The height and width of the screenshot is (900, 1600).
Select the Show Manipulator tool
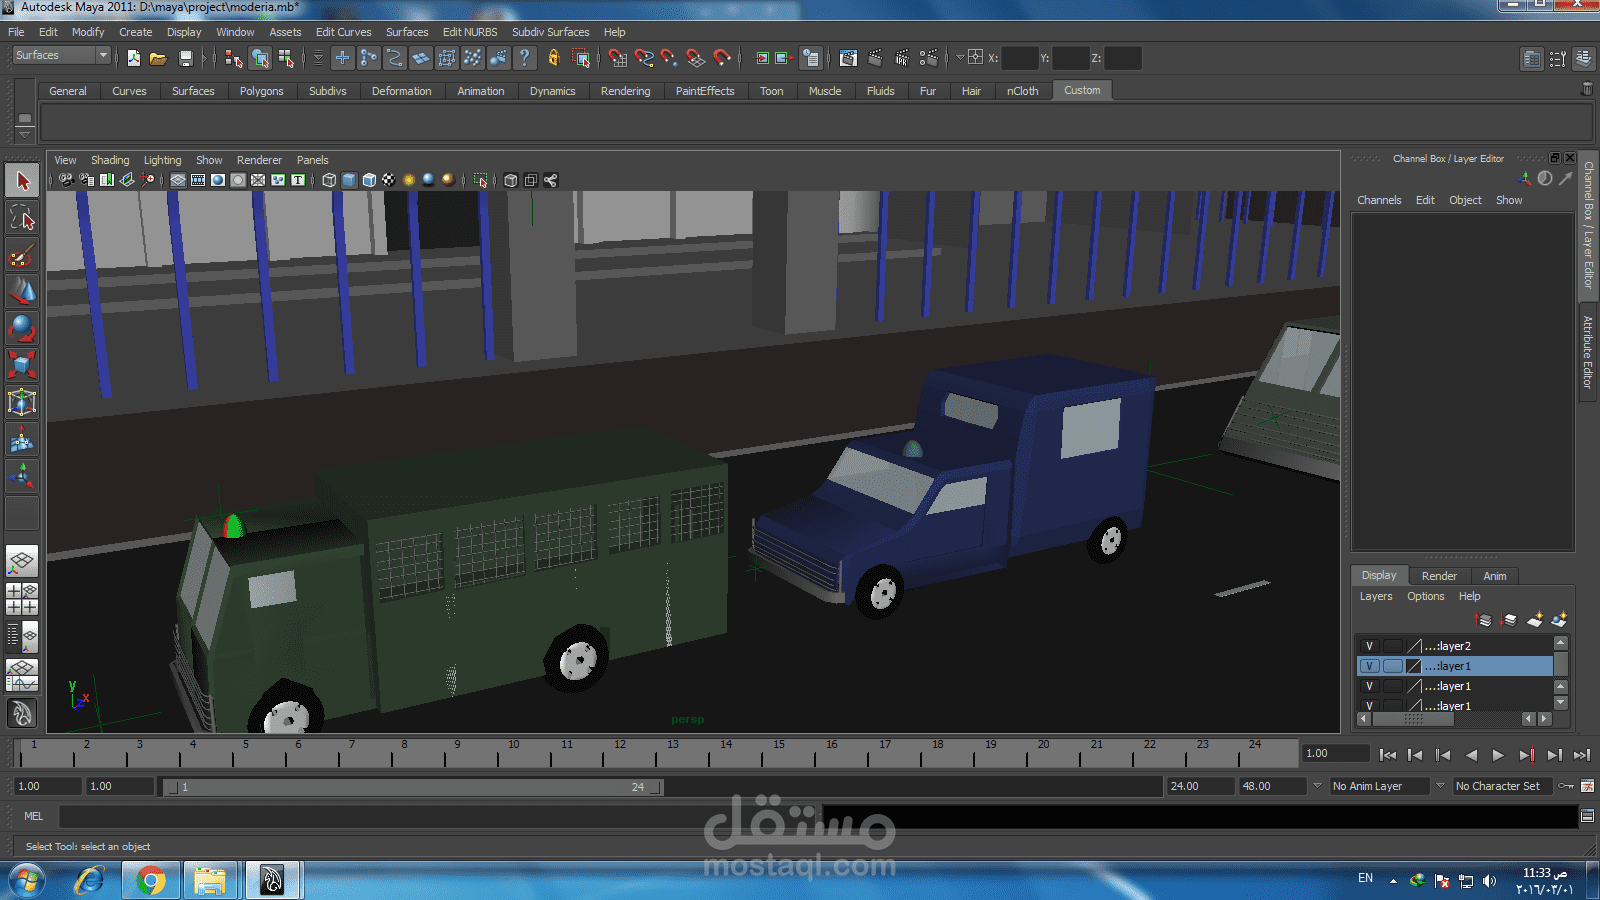(x=22, y=476)
